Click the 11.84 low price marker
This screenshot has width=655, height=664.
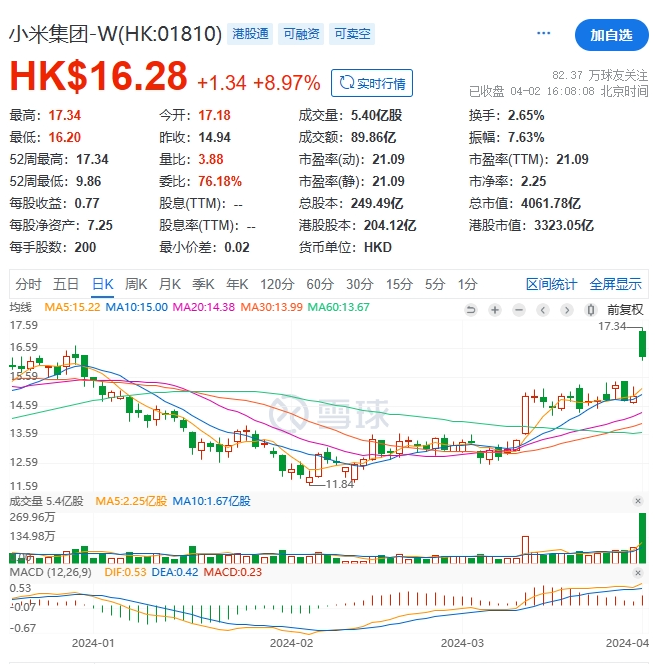[340, 484]
